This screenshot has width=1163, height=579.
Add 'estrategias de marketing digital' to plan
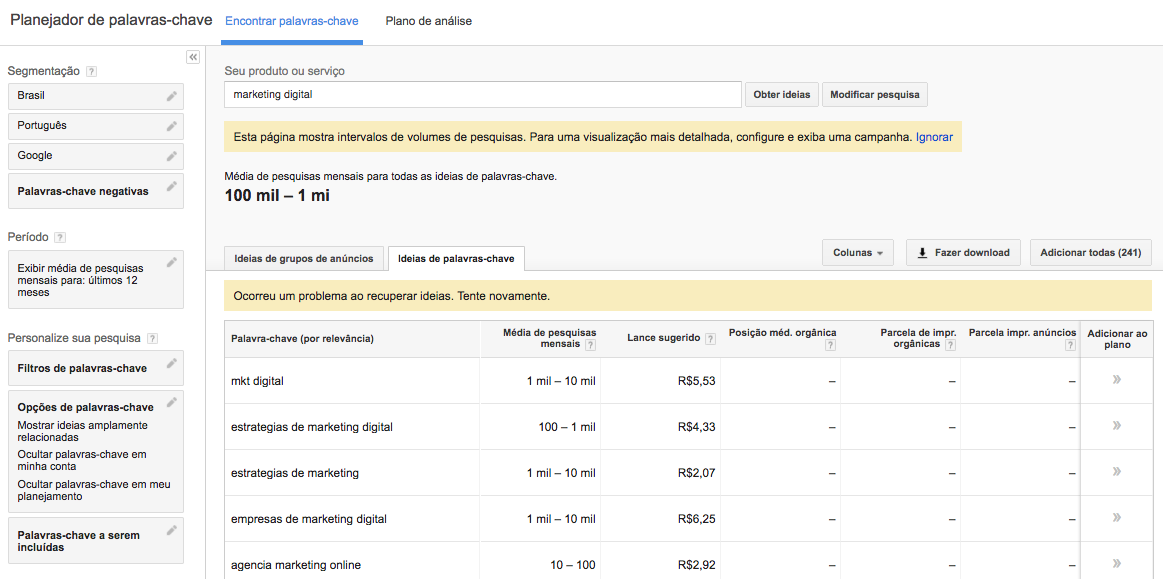pos(1116,426)
